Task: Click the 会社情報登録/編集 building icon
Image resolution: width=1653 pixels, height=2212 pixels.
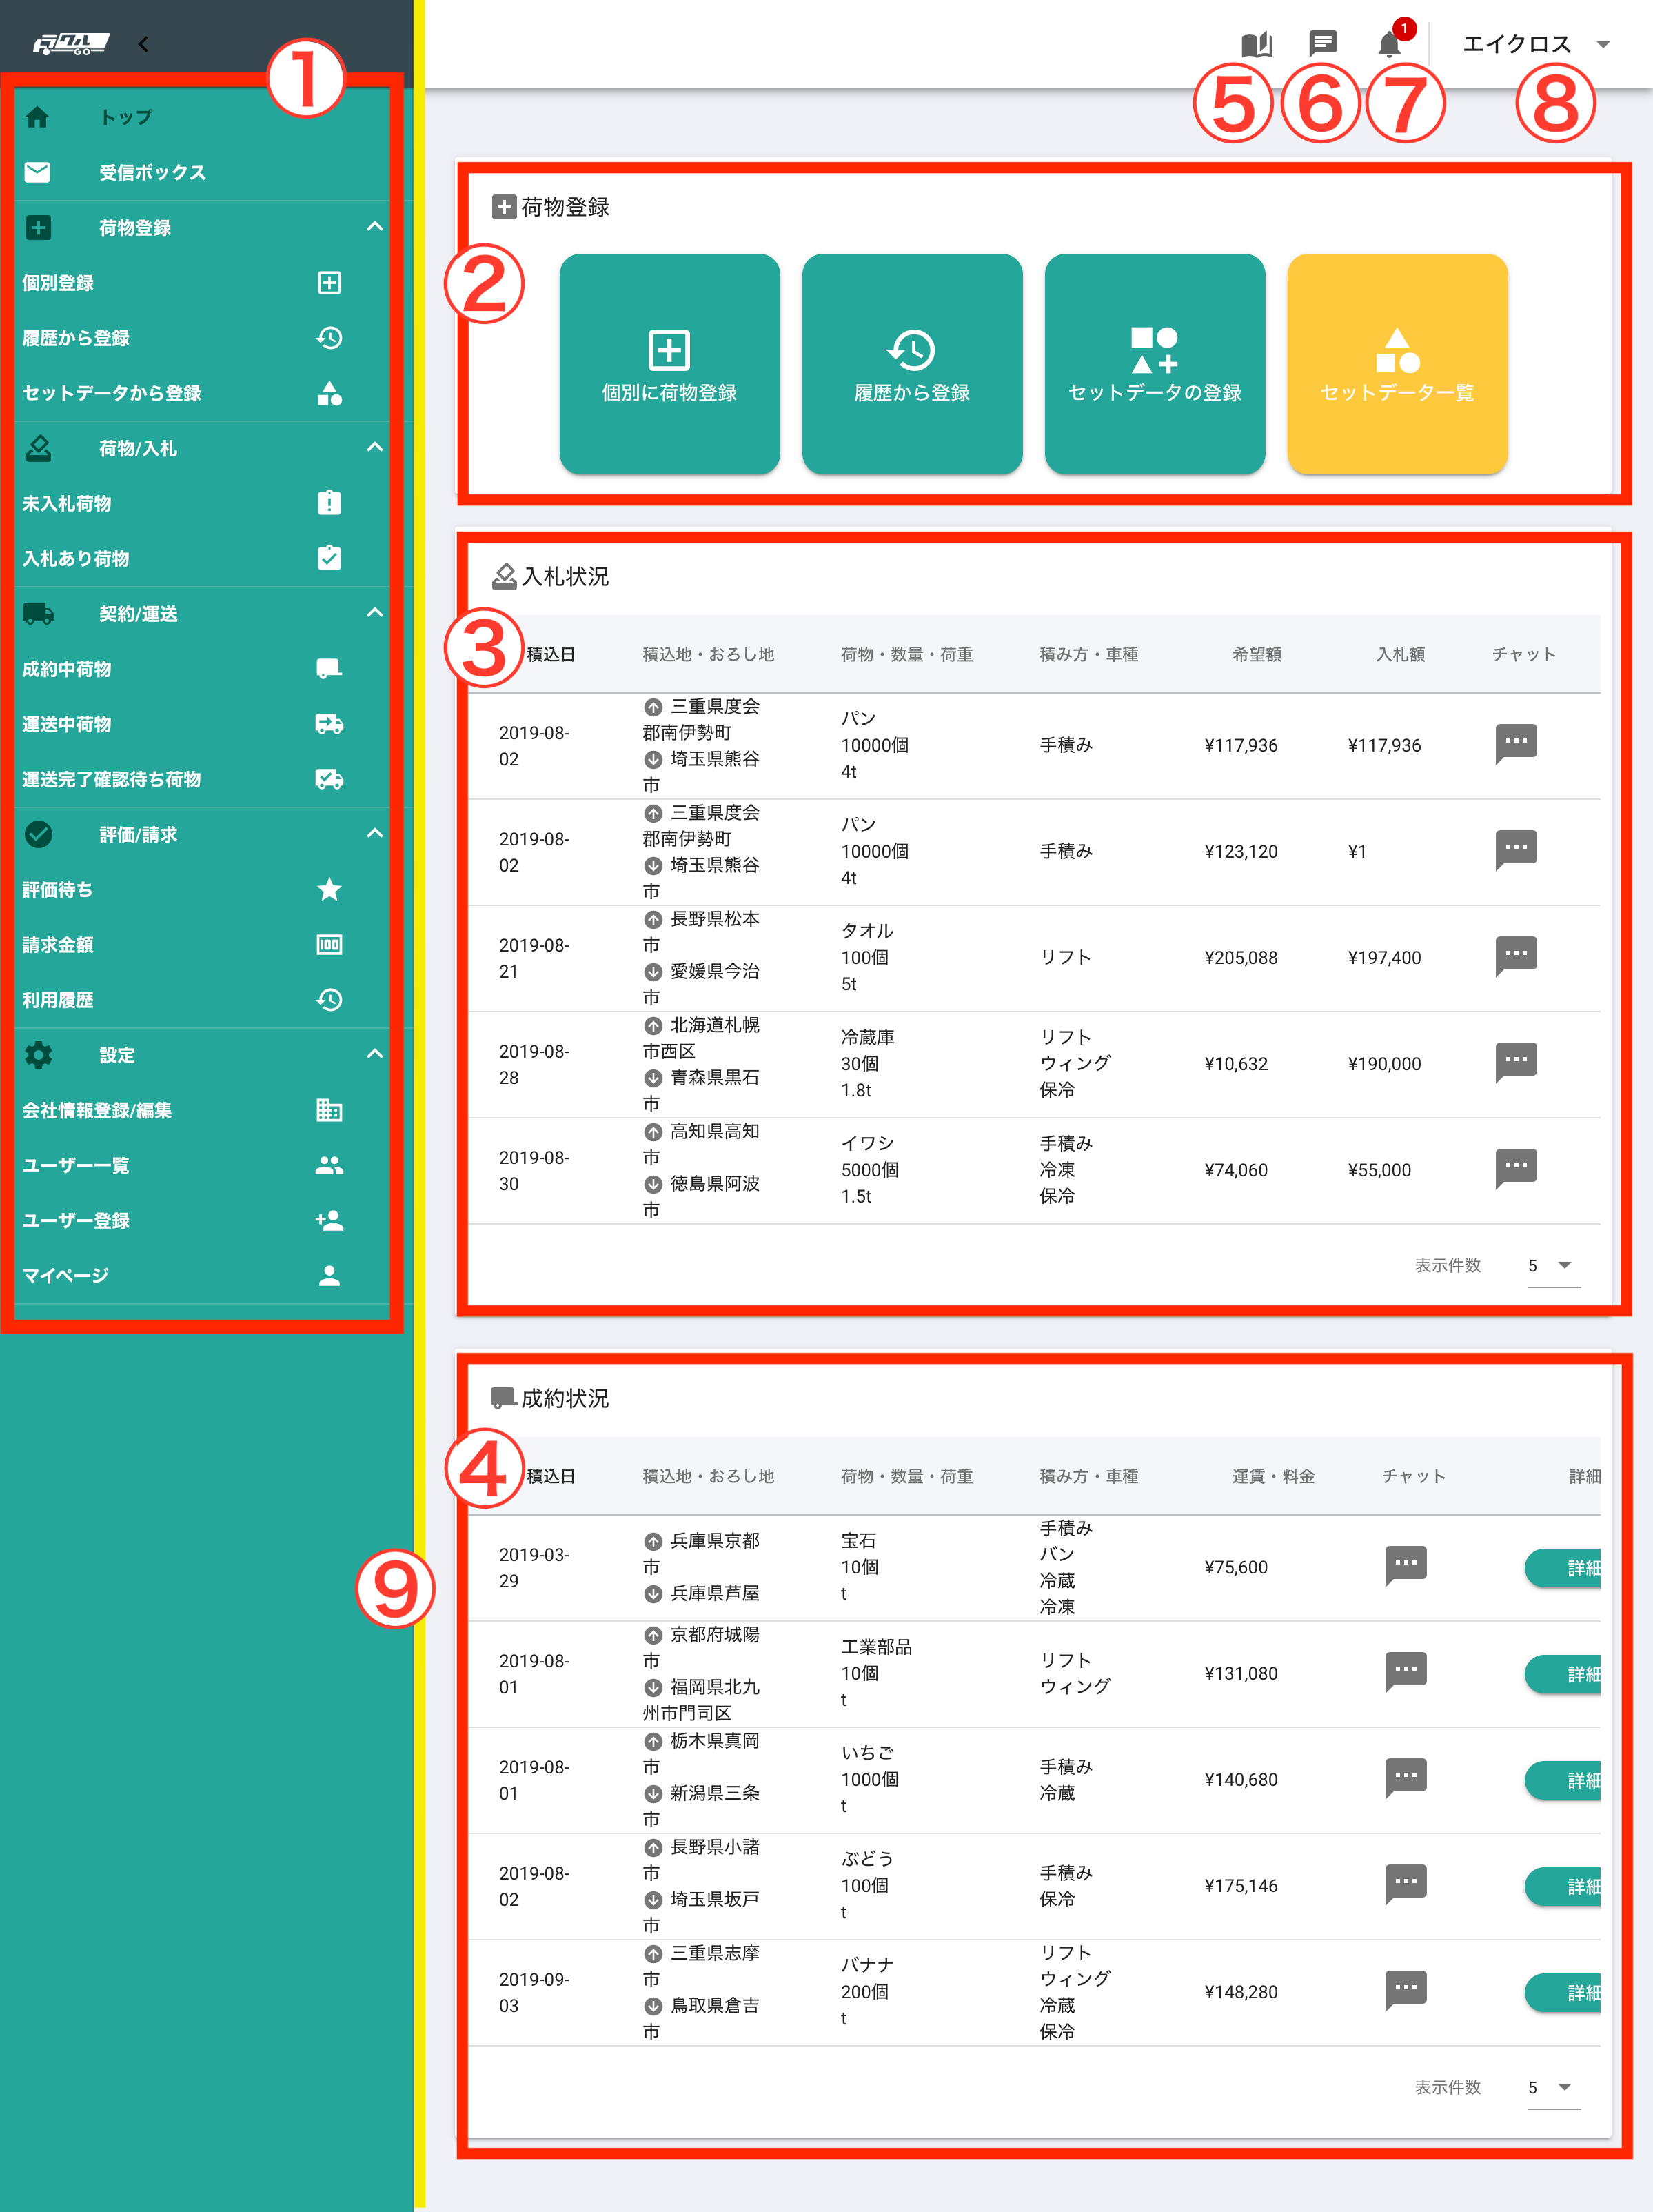Action: click(x=329, y=1110)
